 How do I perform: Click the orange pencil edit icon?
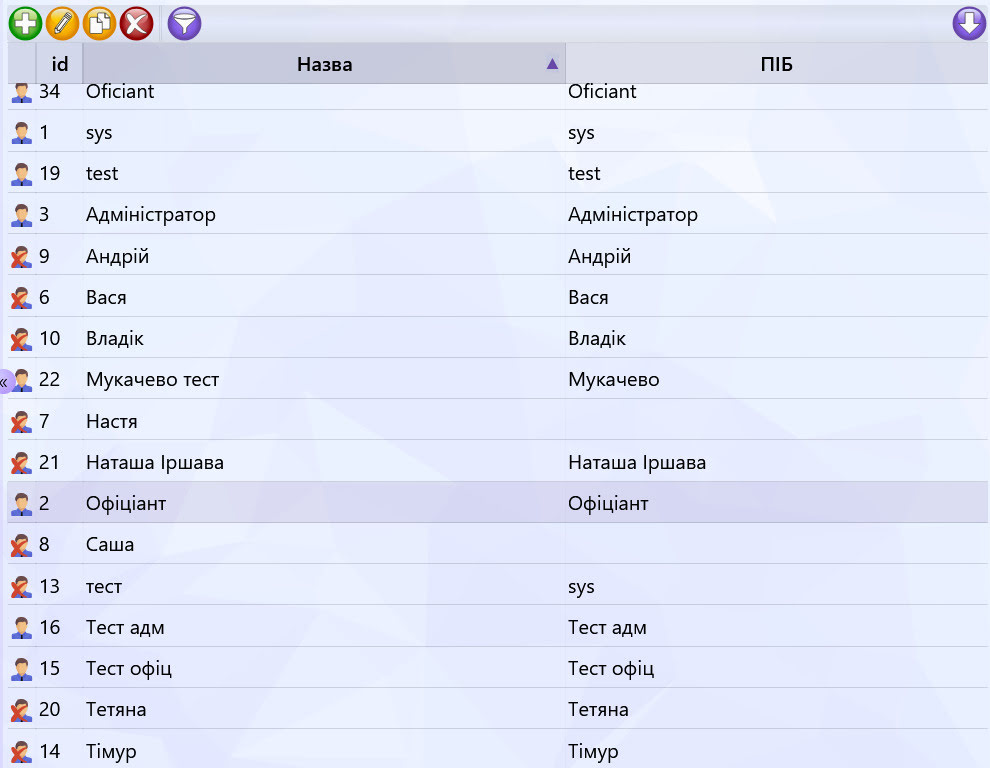tap(63, 24)
